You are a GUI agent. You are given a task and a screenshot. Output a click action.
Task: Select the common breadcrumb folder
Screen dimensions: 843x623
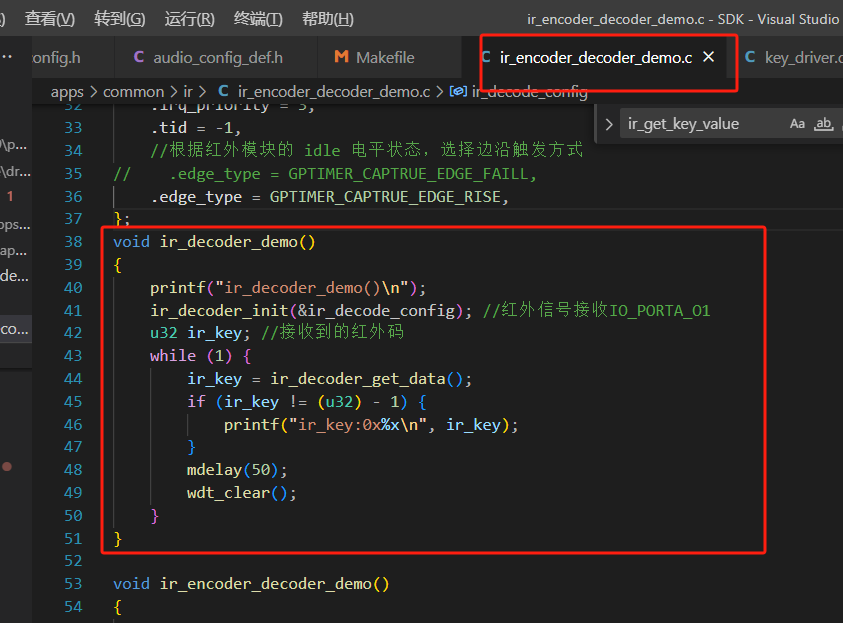pos(133,92)
